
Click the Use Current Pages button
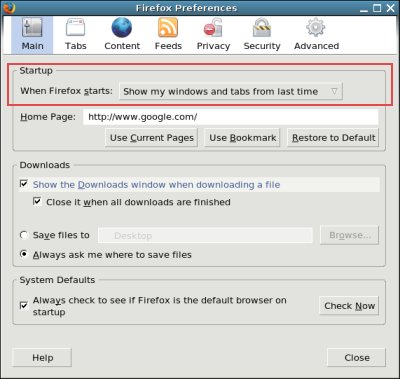click(x=152, y=138)
